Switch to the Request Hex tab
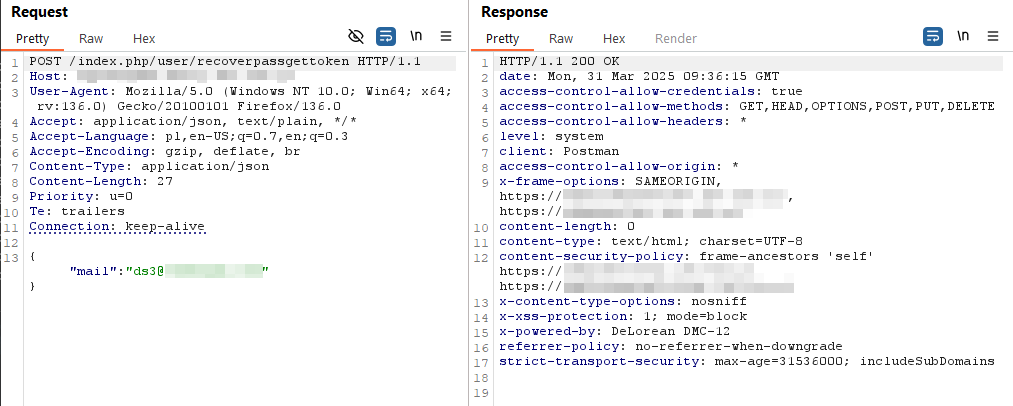The height and width of the screenshot is (406, 1013). coord(144,39)
